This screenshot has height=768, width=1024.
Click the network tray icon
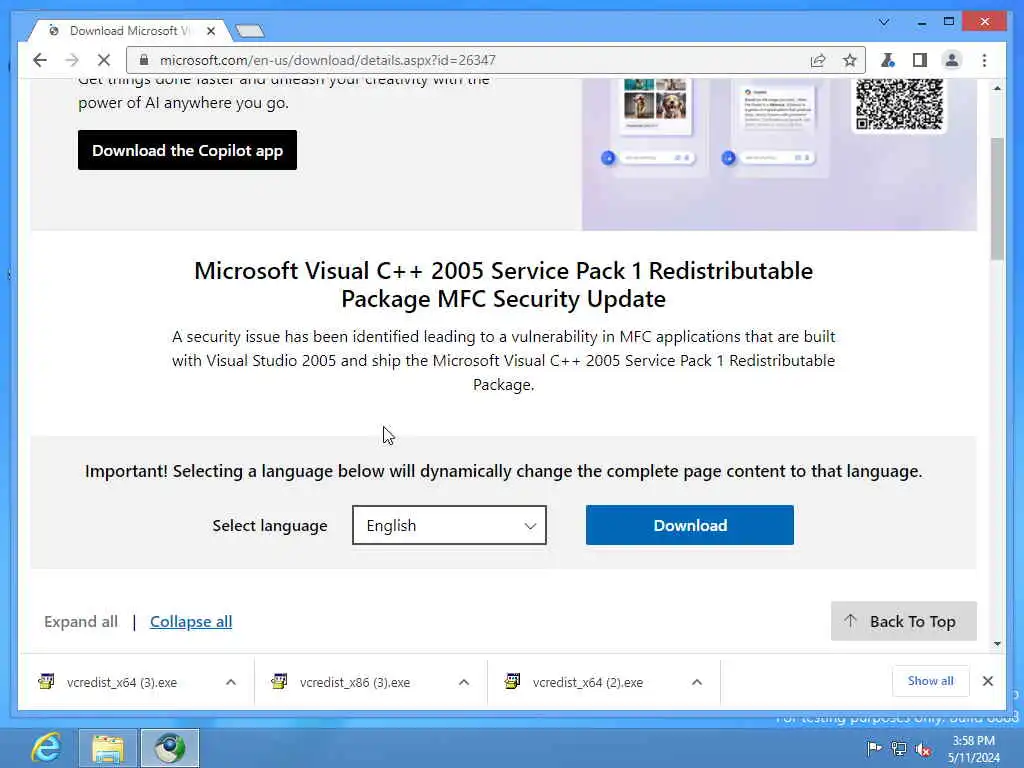pos(899,748)
